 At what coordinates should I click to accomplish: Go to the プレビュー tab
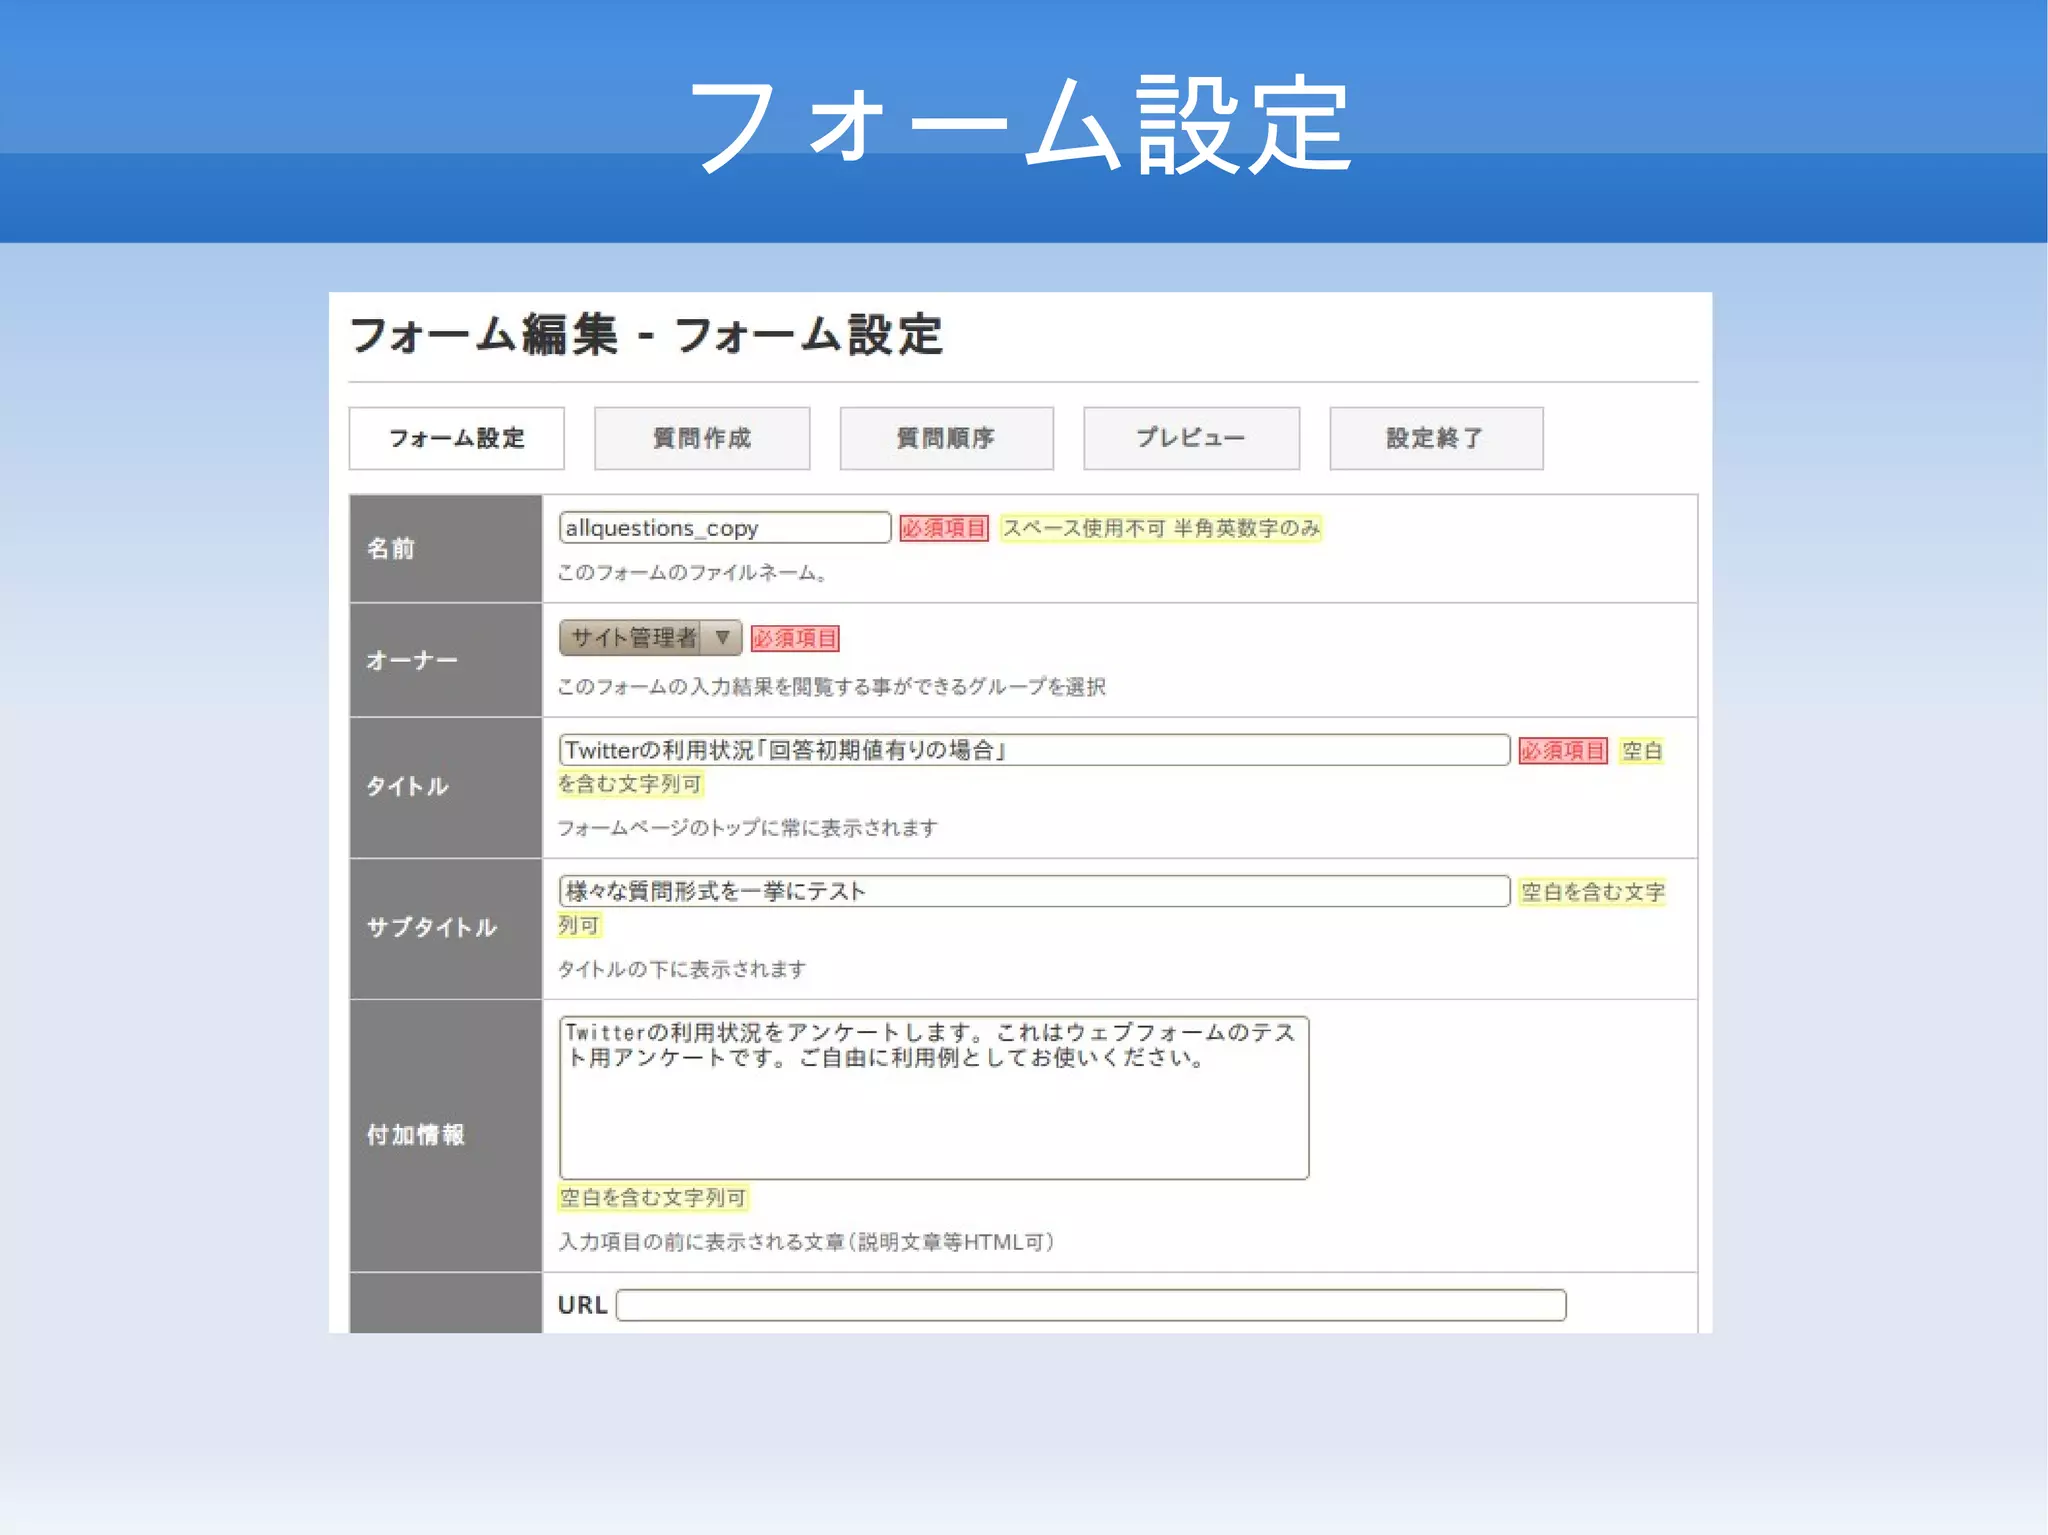[1191, 438]
